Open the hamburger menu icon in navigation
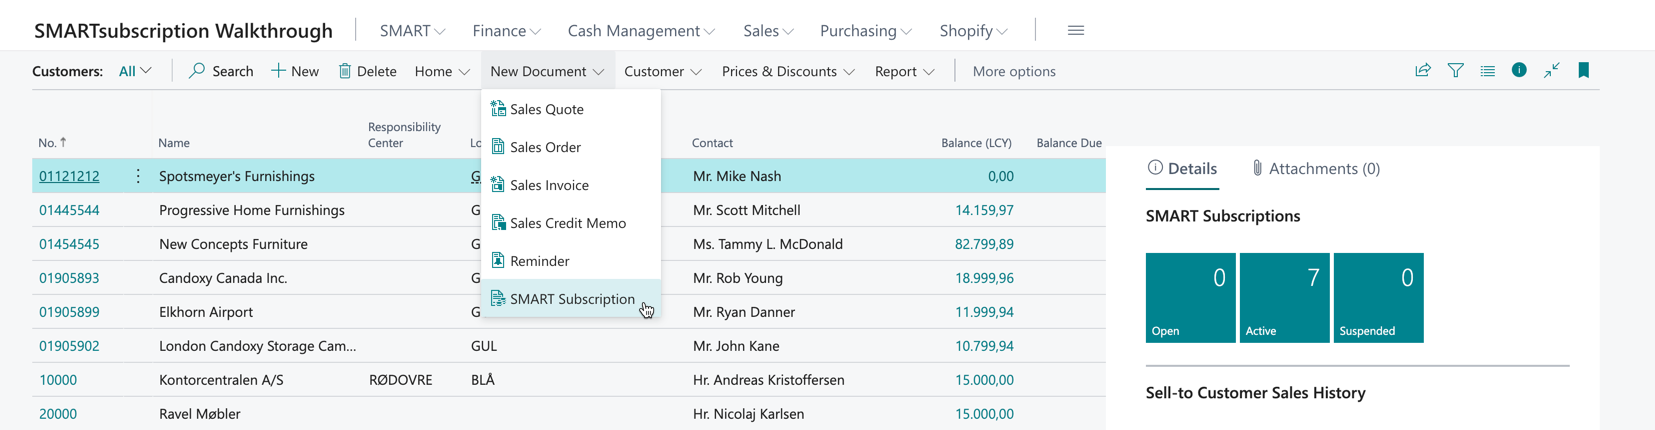Image resolution: width=1655 pixels, height=430 pixels. click(x=1075, y=30)
